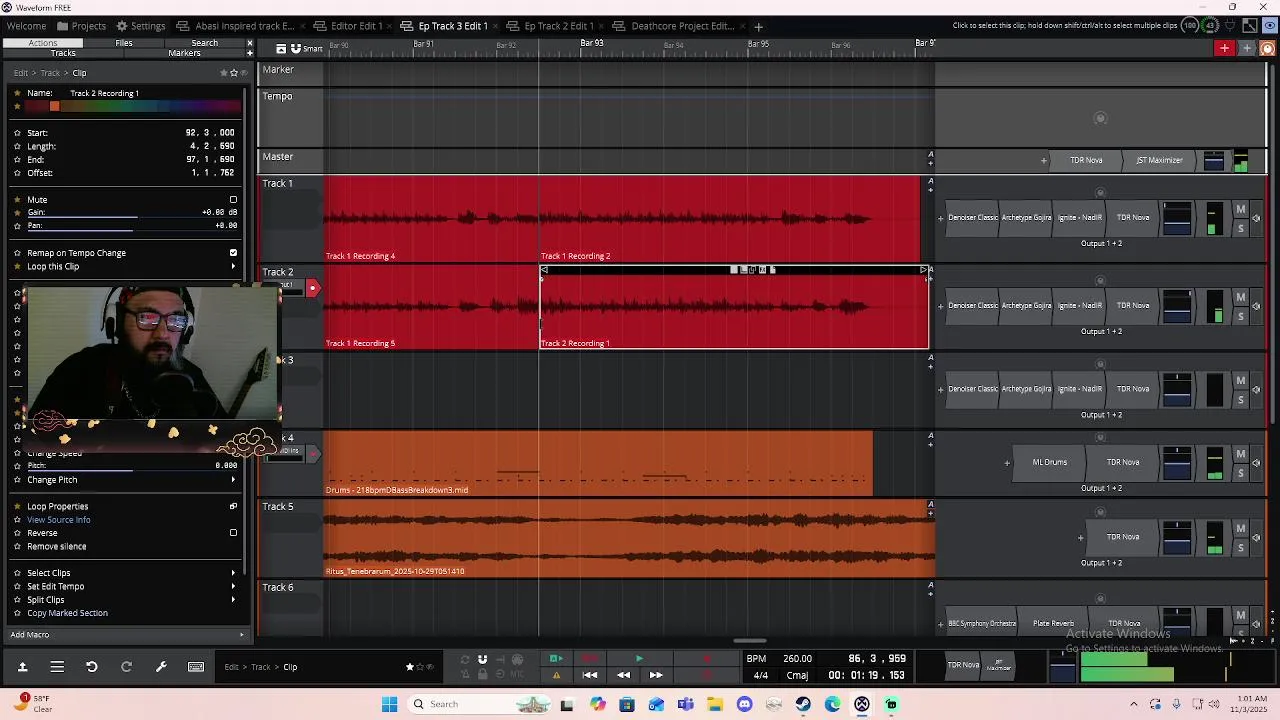The image size is (1280, 720).
Task: Expand Change Pitch submenu
Action: 233,480
